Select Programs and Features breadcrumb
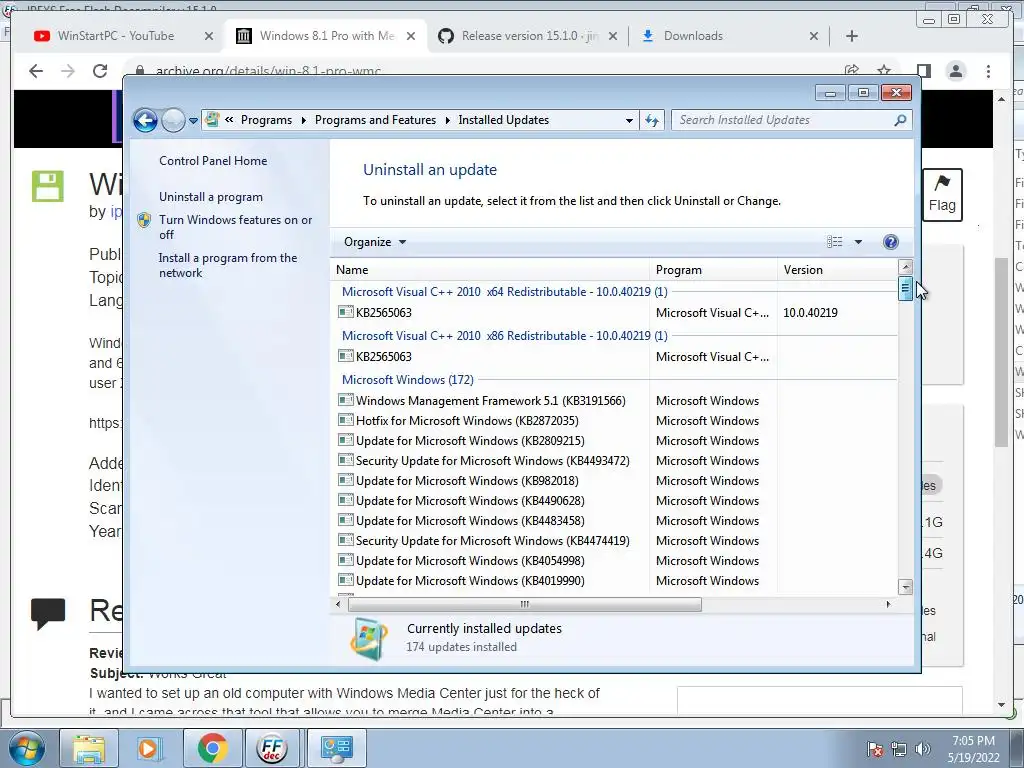1024x768 pixels. click(x=375, y=120)
